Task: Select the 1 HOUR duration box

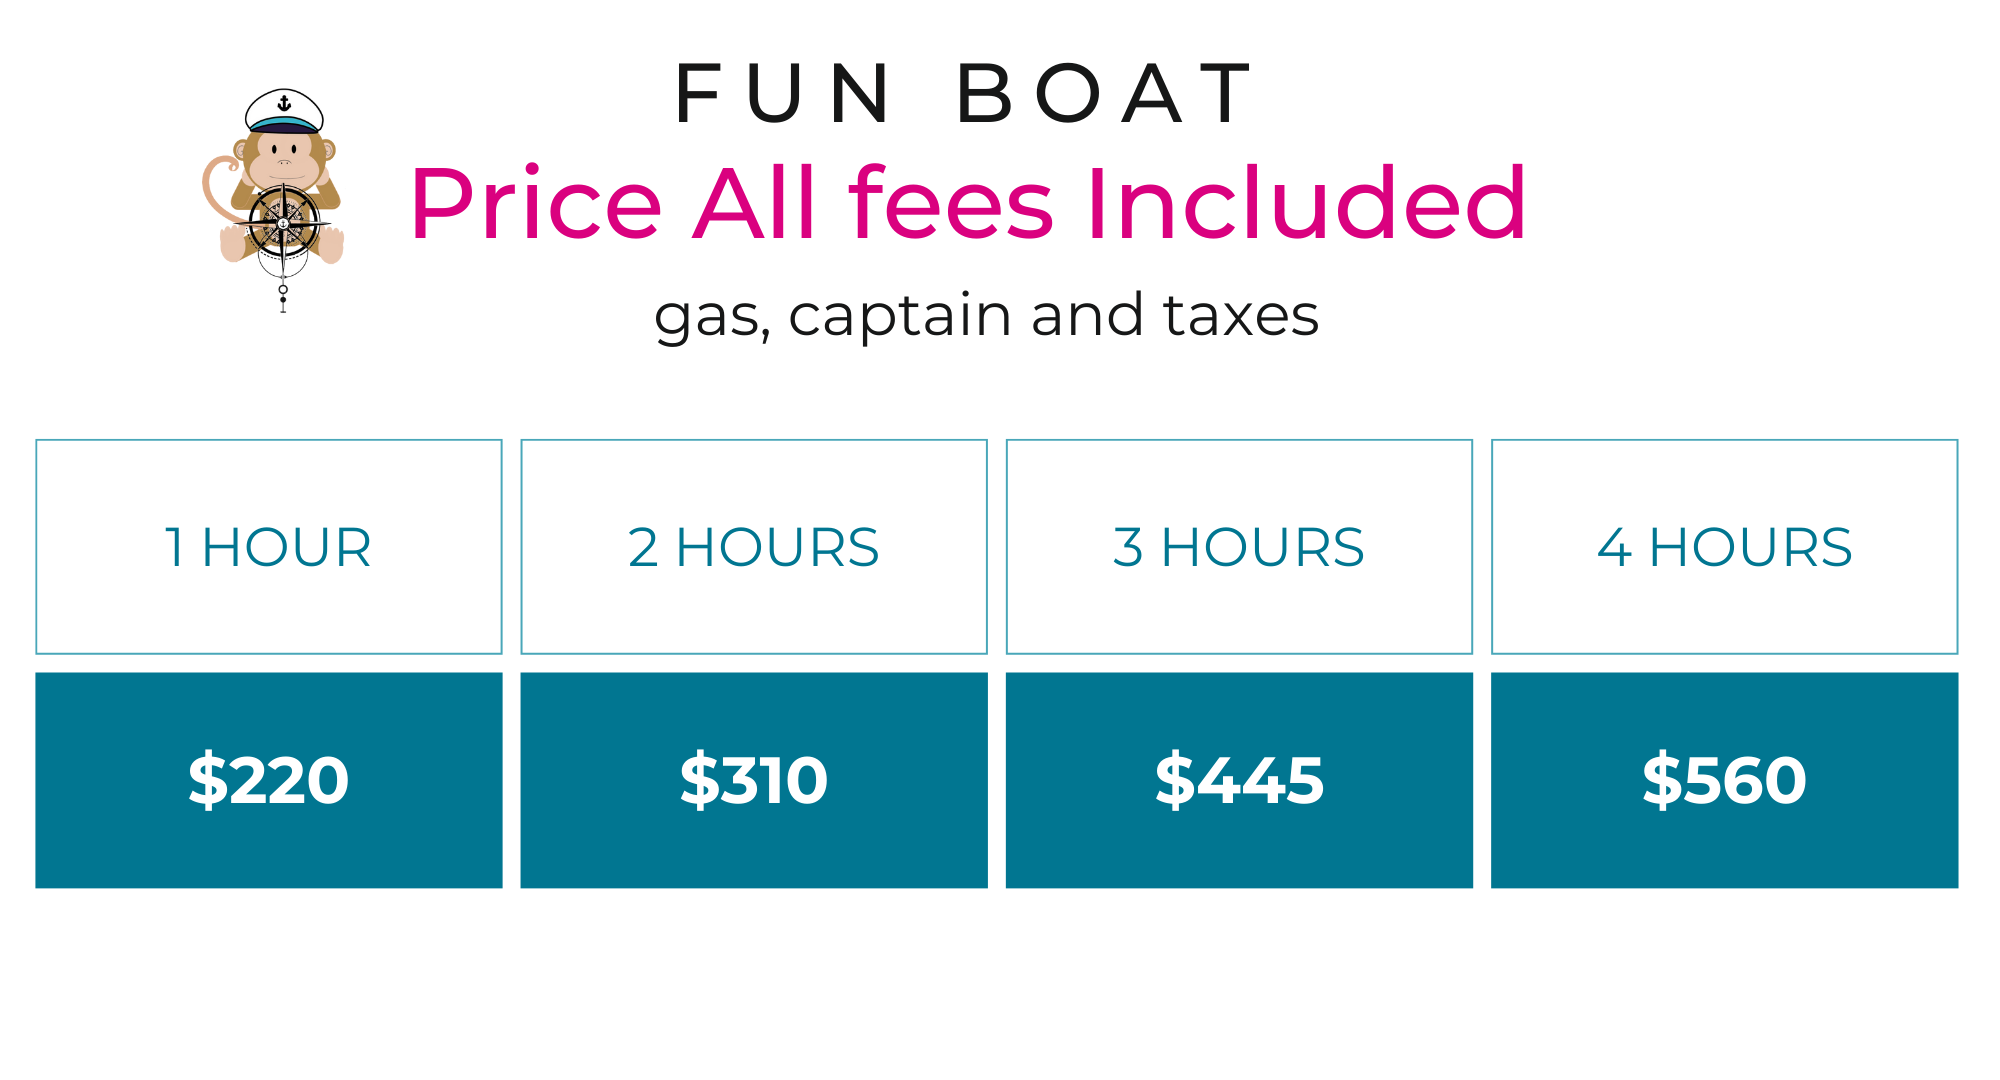Action: pyautogui.click(x=269, y=547)
